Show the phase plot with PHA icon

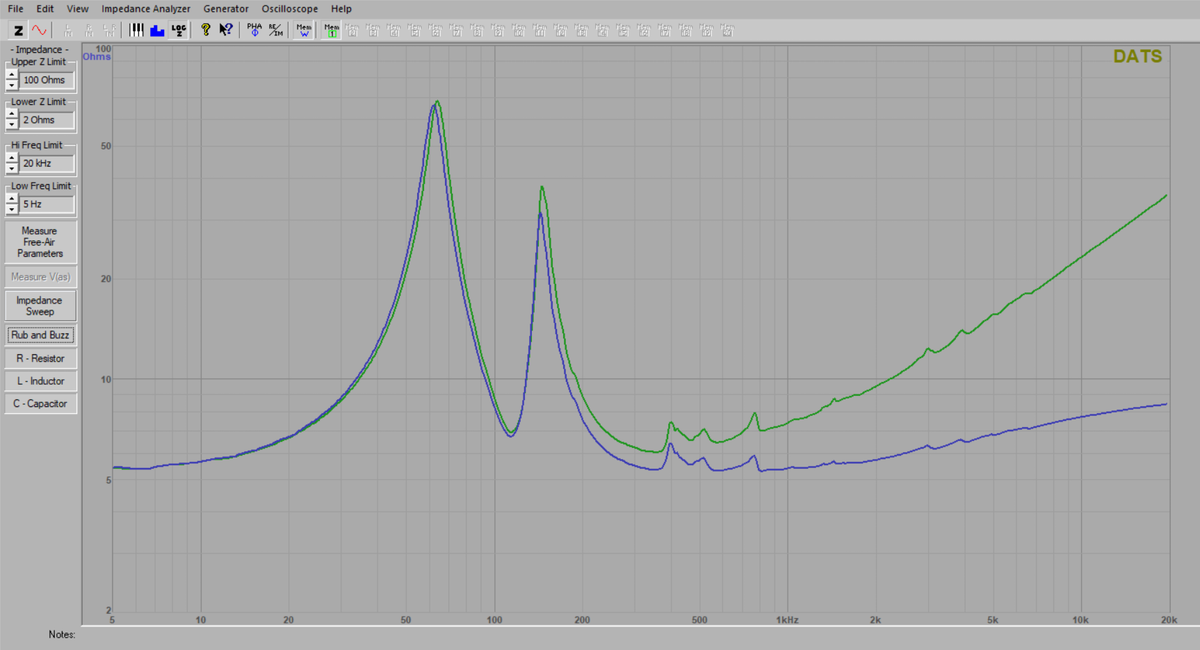tap(254, 30)
